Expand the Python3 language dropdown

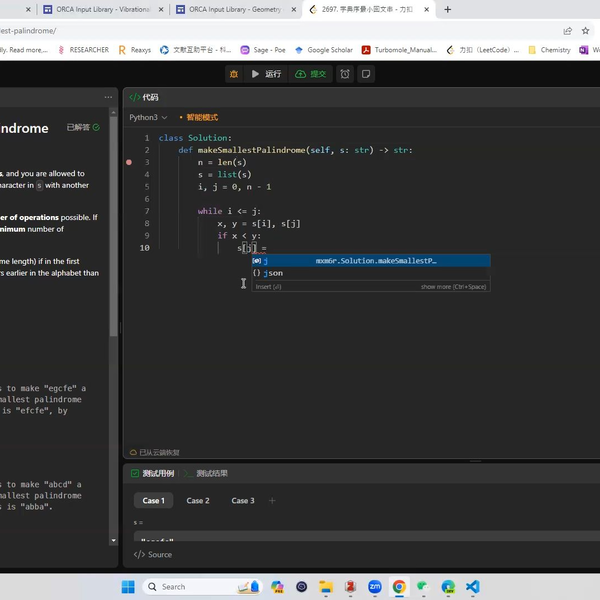[148, 118]
